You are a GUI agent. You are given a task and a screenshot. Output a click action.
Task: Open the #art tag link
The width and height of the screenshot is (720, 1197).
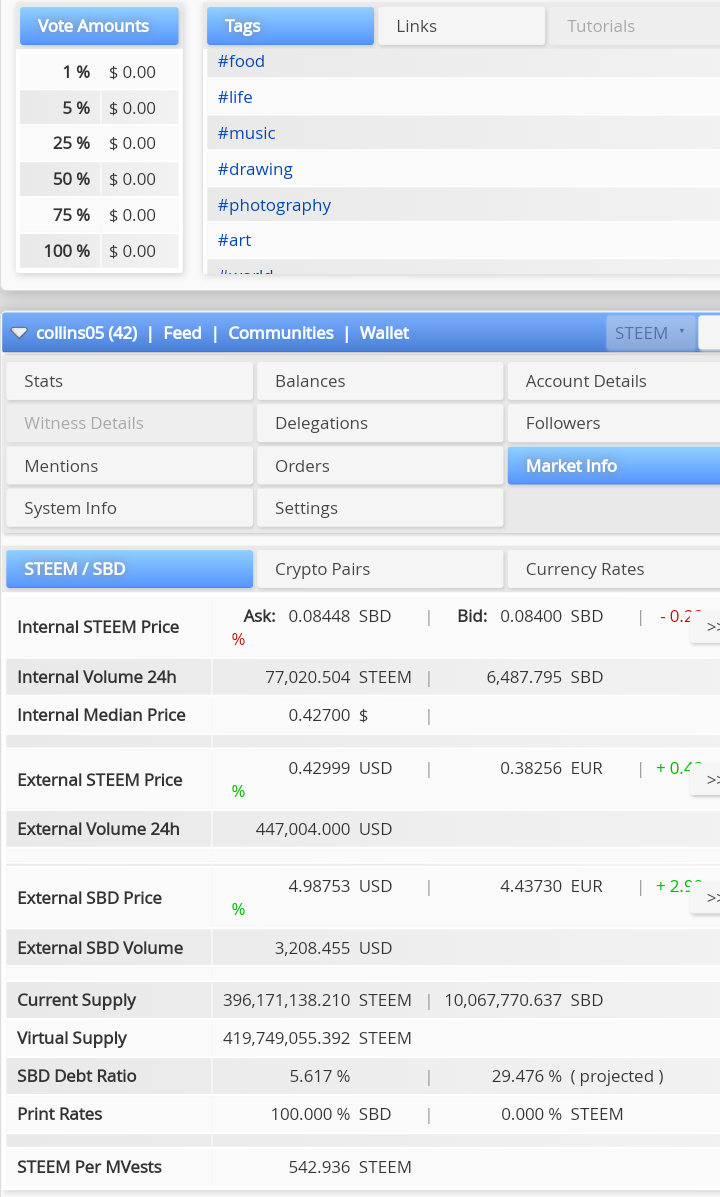tap(234, 240)
